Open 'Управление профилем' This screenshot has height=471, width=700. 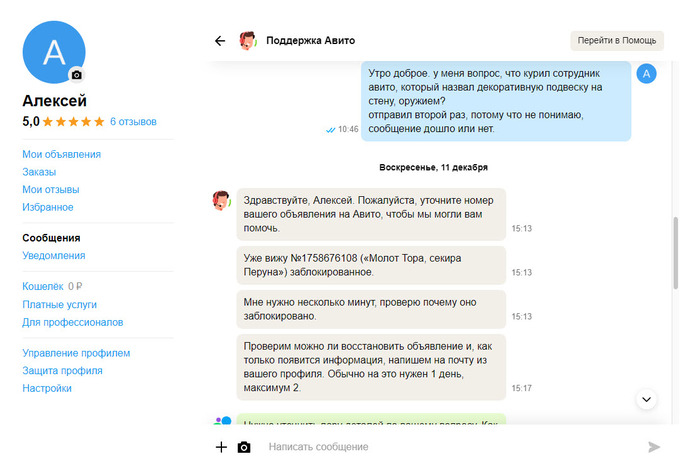[76, 353]
